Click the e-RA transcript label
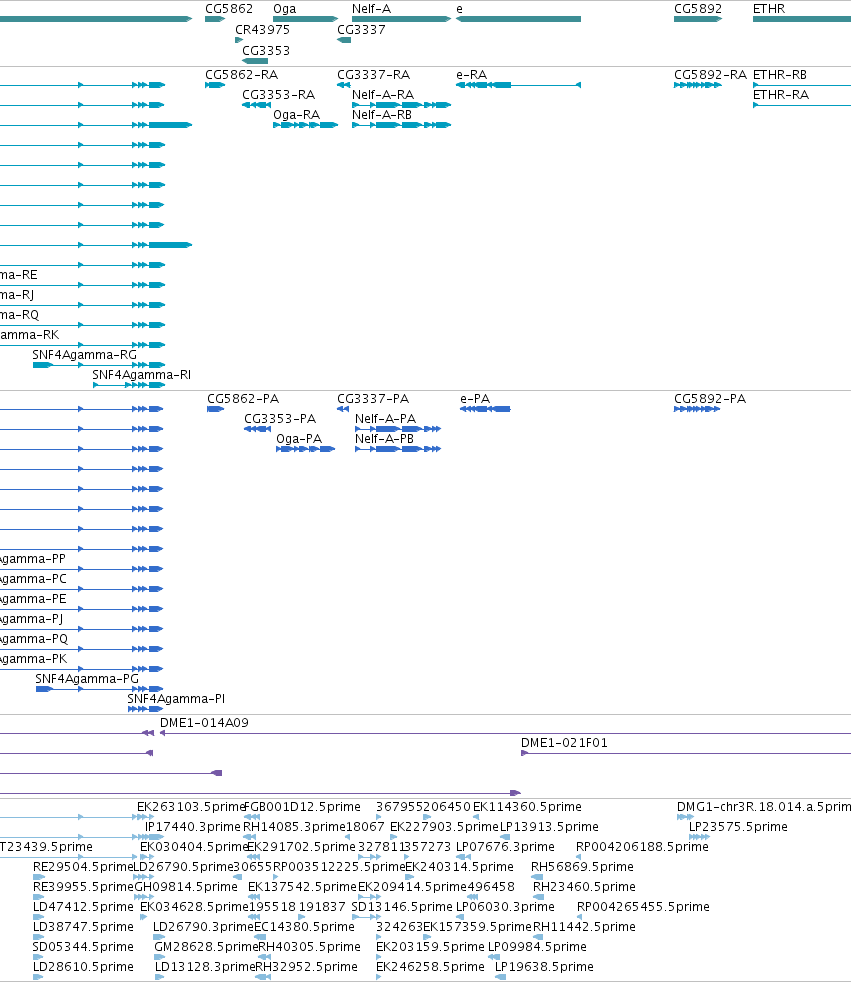Image resolution: width=851 pixels, height=982 pixels. coord(472,75)
